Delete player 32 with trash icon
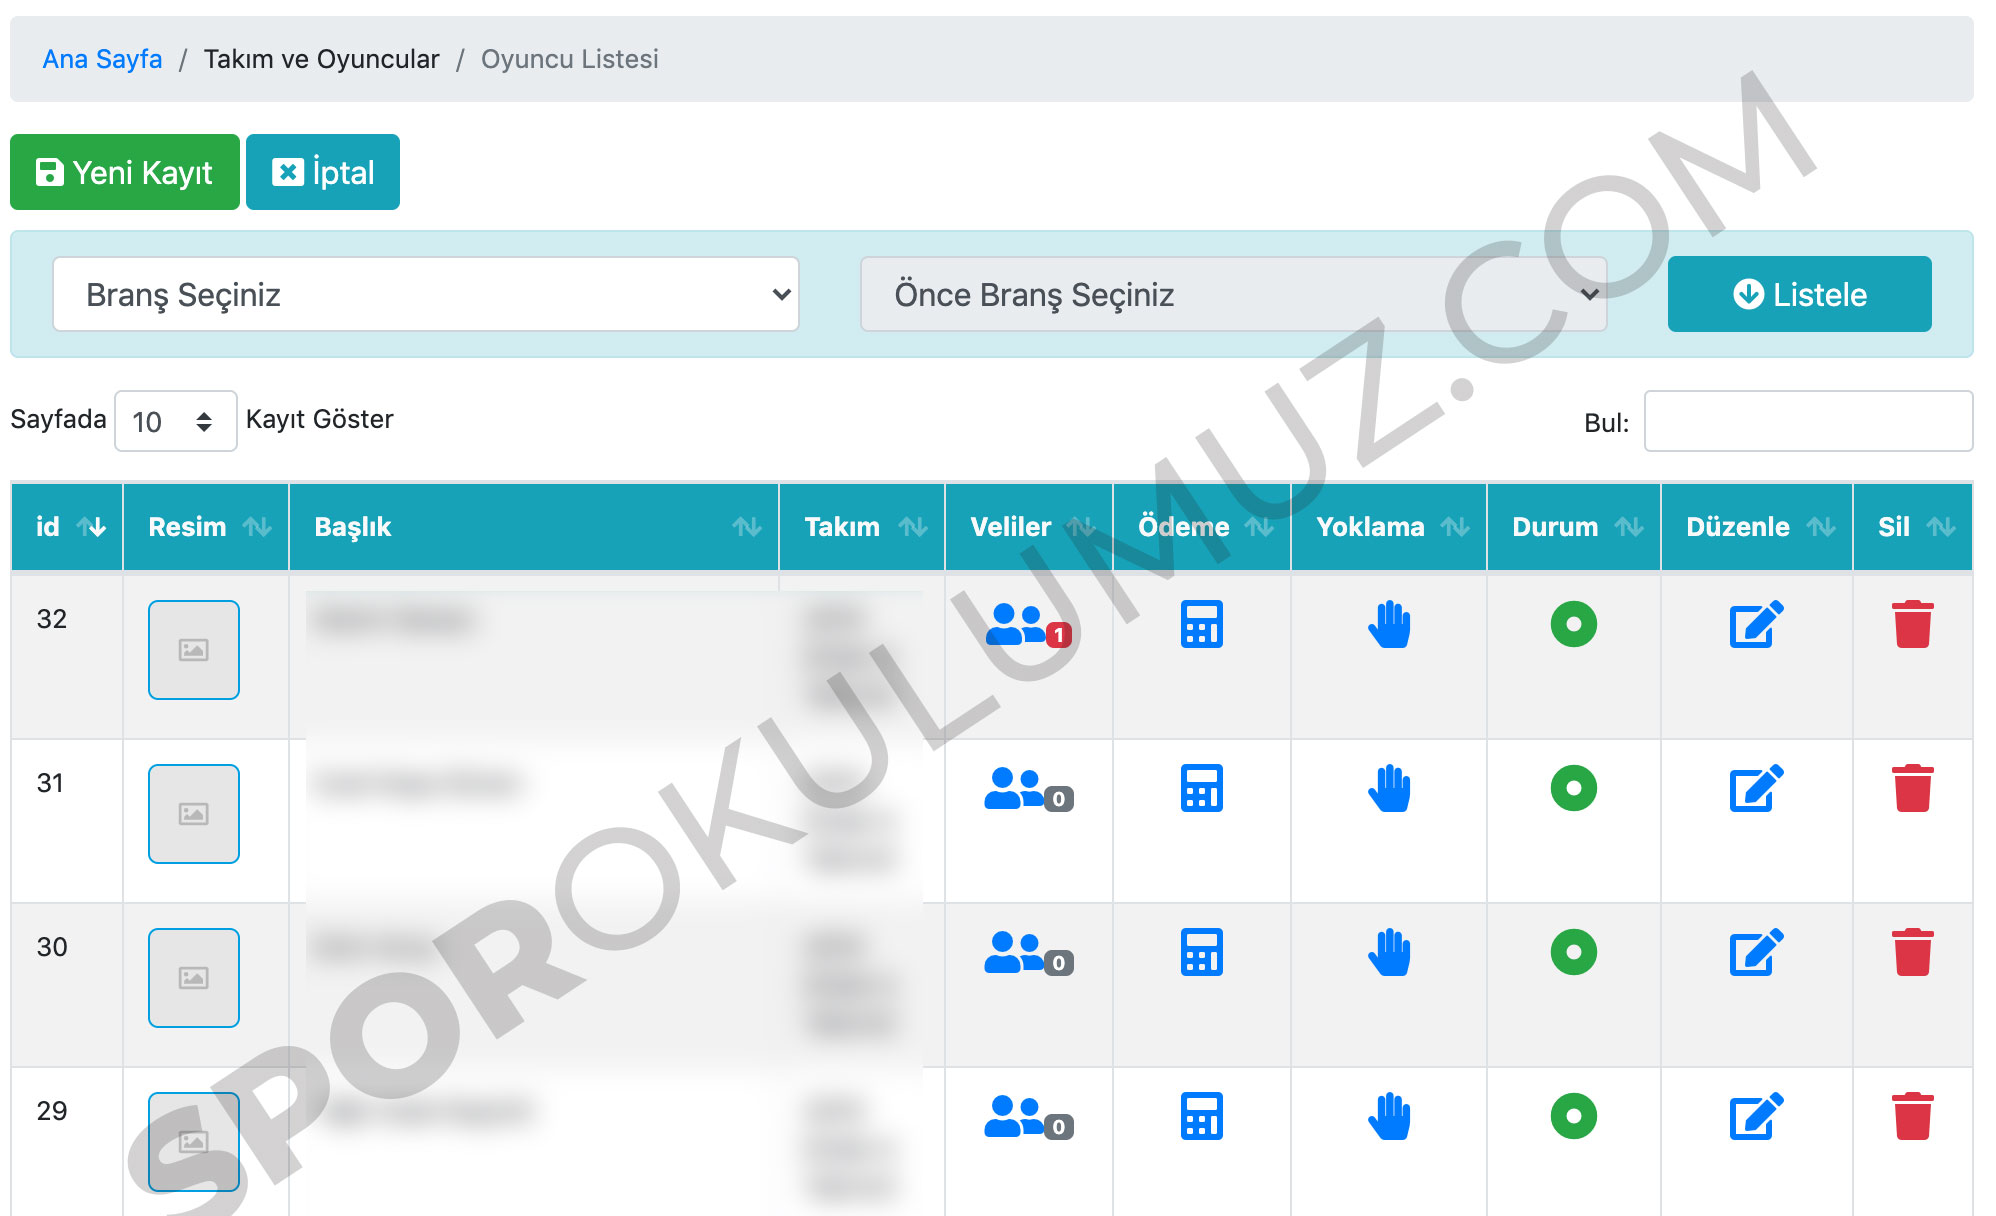 point(1912,625)
